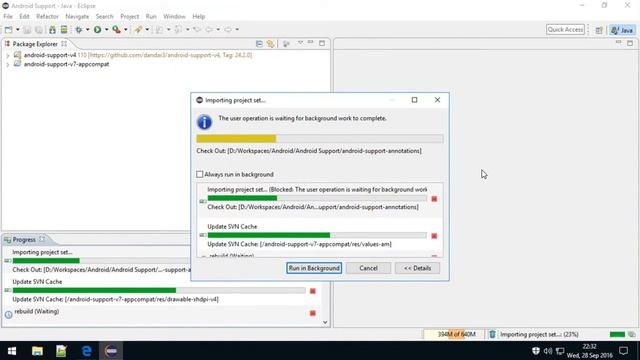Open the Action Center notification icon
Screen dimensions: 640x360
pos(623,351)
